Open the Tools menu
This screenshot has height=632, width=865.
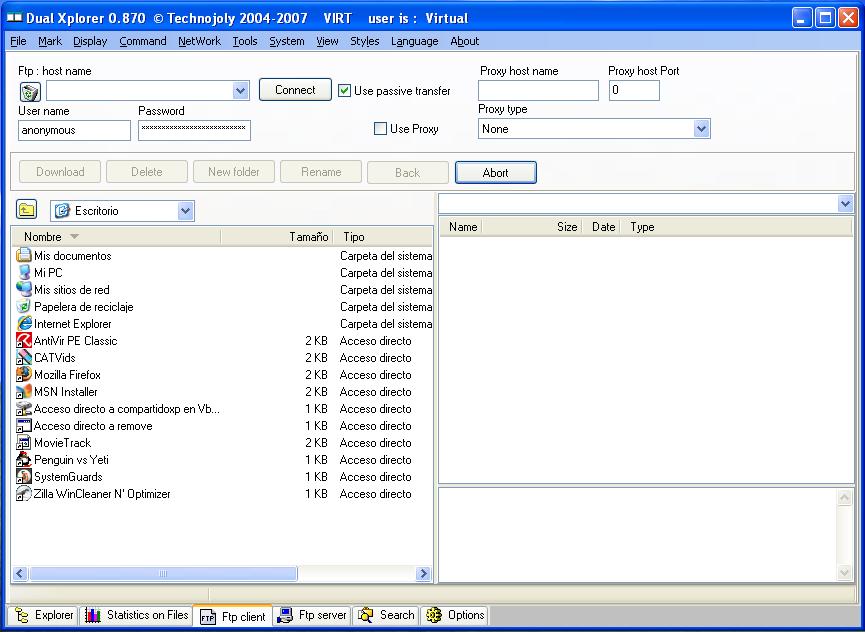tap(245, 41)
